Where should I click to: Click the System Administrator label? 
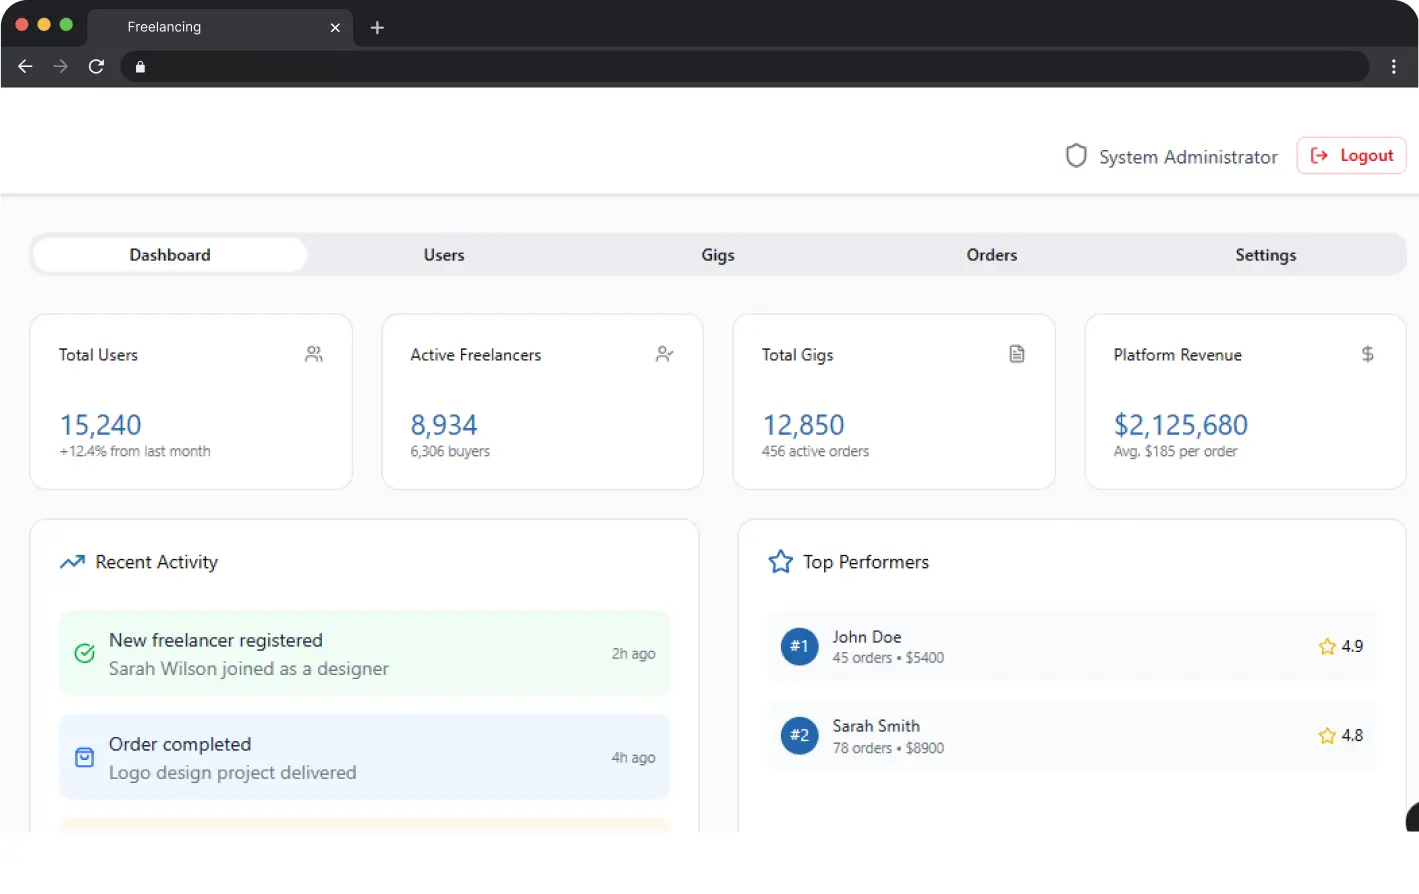pyautogui.click(x=1188, y=157)
